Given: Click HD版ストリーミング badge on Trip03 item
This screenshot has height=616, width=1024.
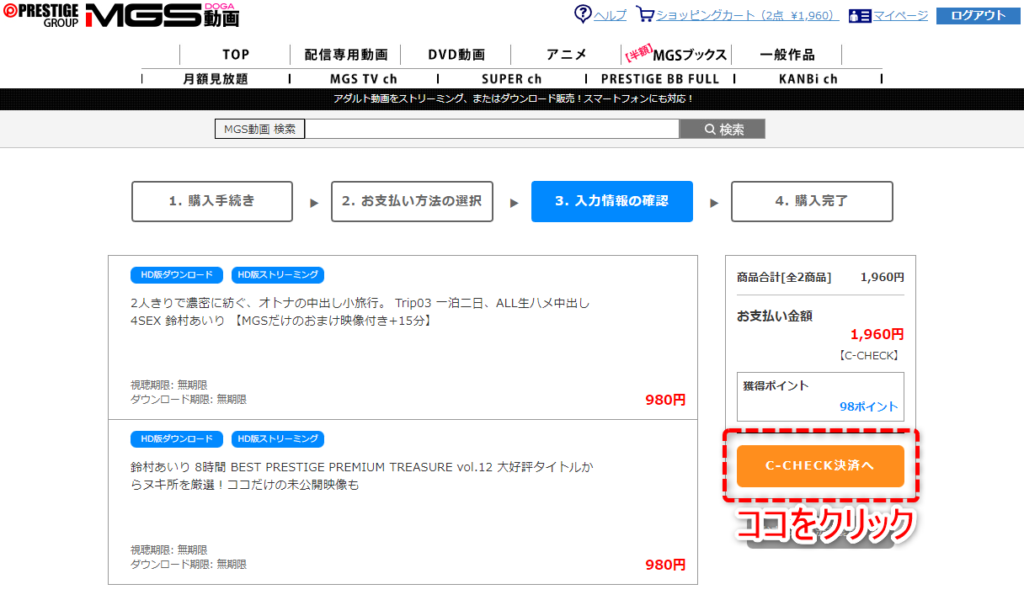Looking at the screenshot, I should click(278, 275).
